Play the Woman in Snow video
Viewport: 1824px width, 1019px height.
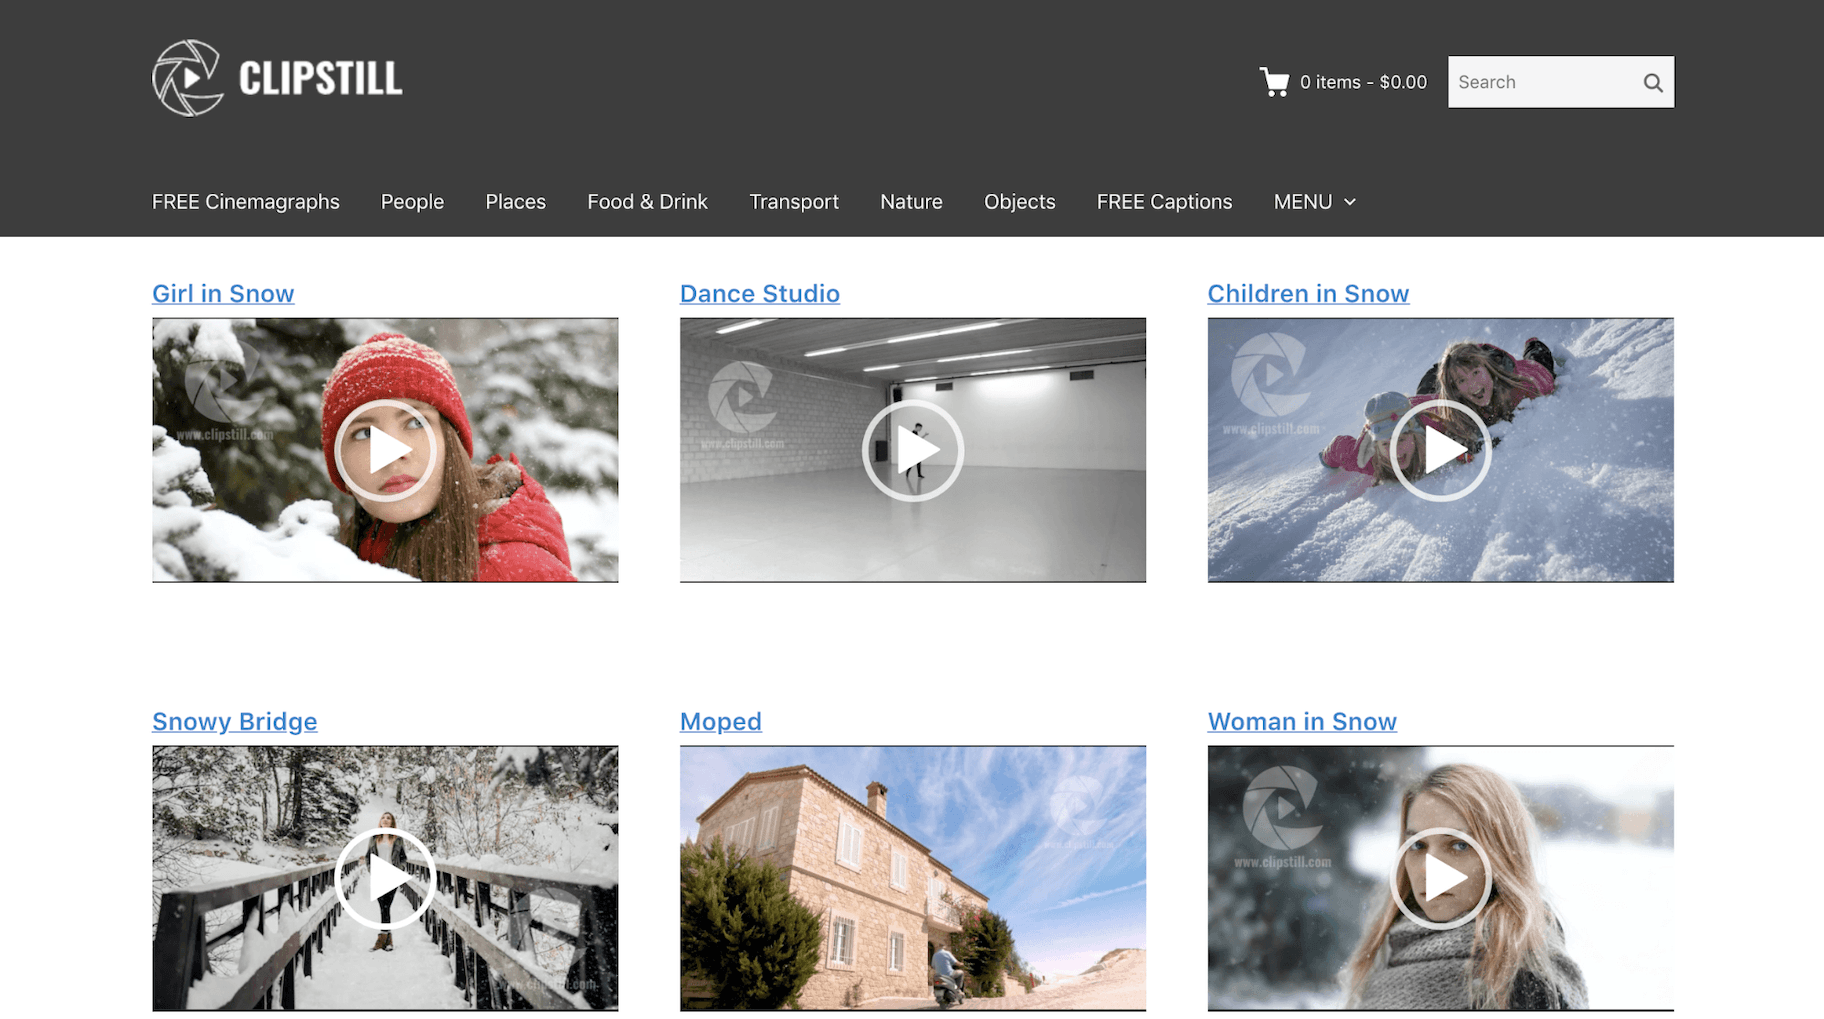(1440, 878)
